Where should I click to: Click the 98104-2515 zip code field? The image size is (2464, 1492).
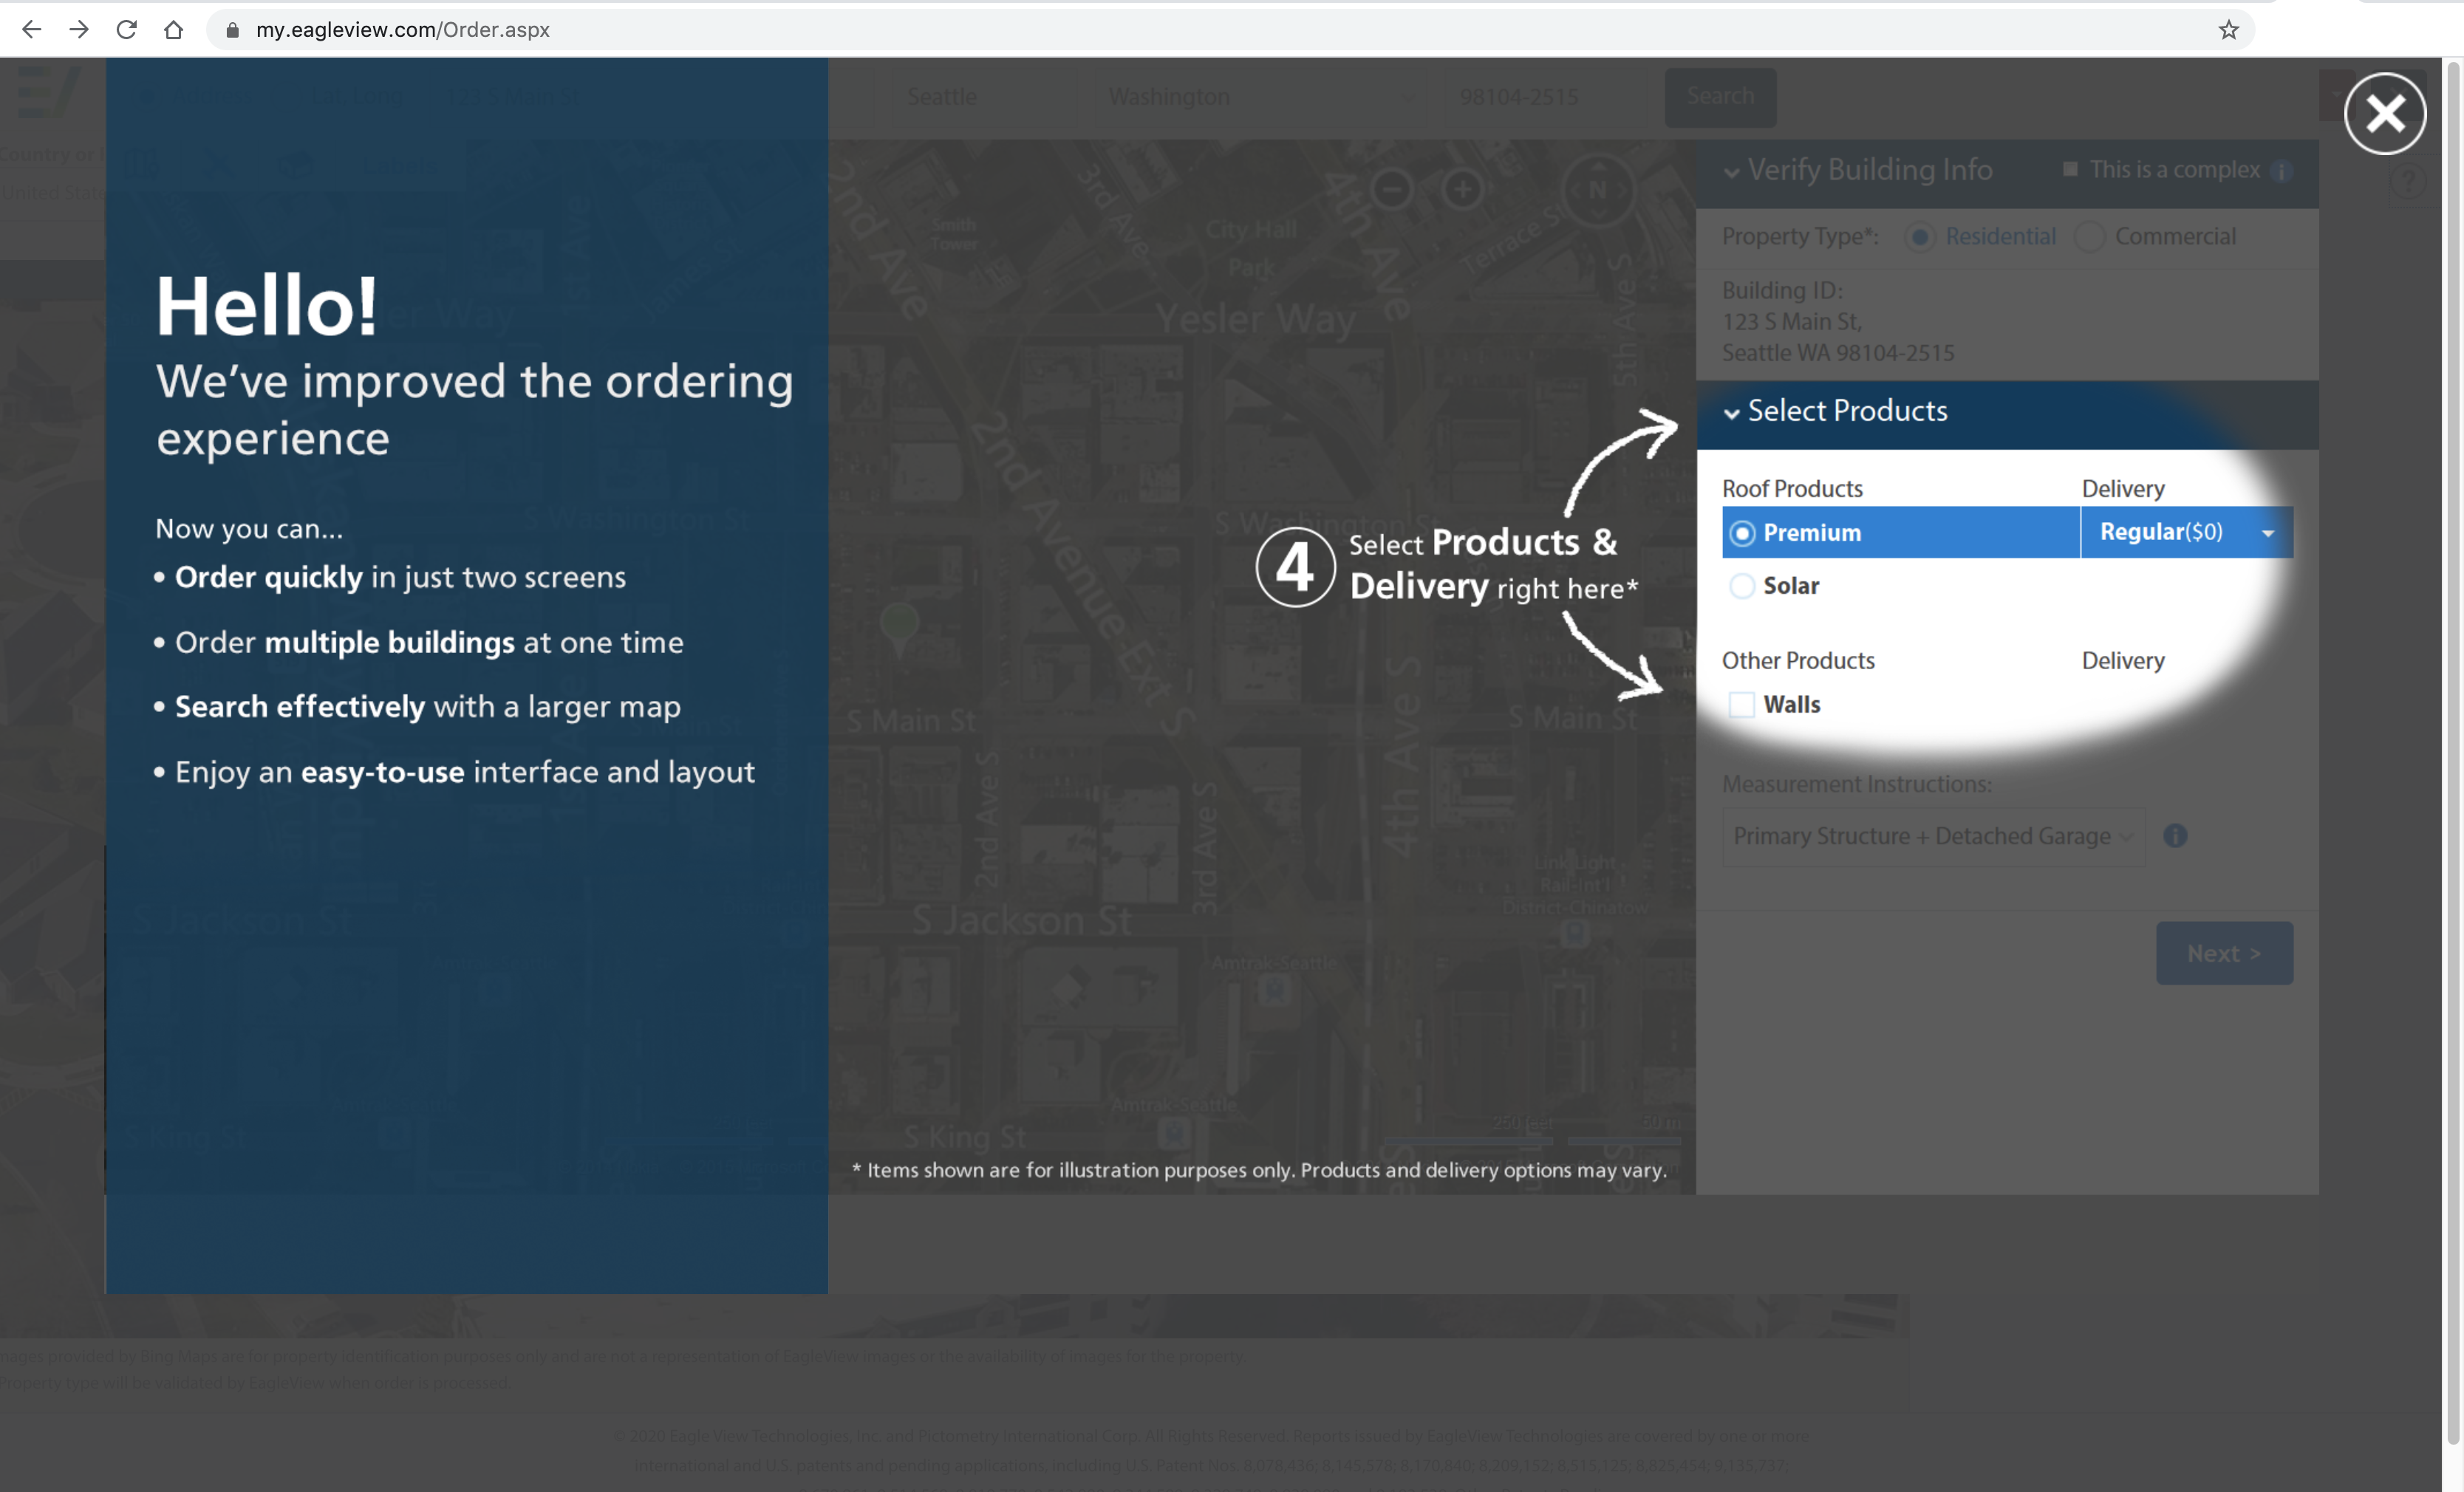point(1544,97)
